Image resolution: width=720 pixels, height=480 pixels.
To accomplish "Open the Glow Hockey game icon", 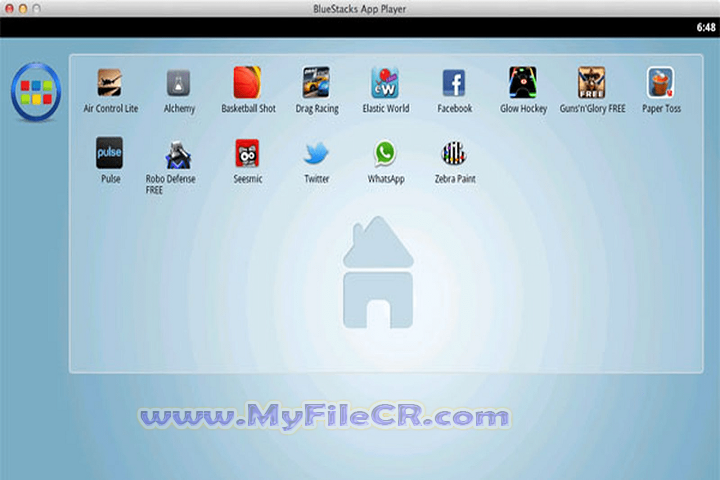I will (x=523, y=83).
